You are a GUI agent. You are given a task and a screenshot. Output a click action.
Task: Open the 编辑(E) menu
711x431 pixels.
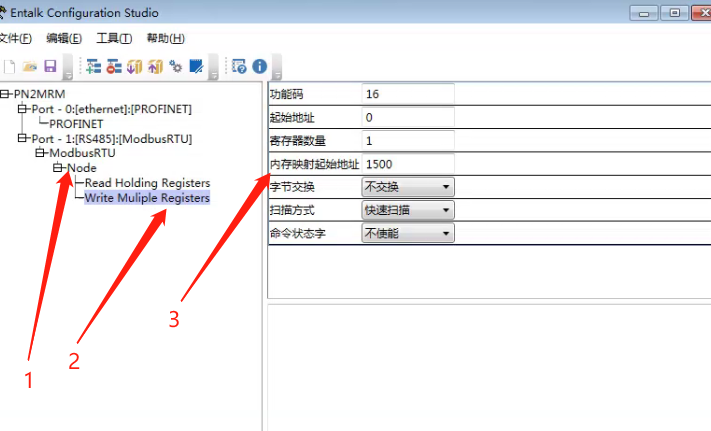(64, 39)
